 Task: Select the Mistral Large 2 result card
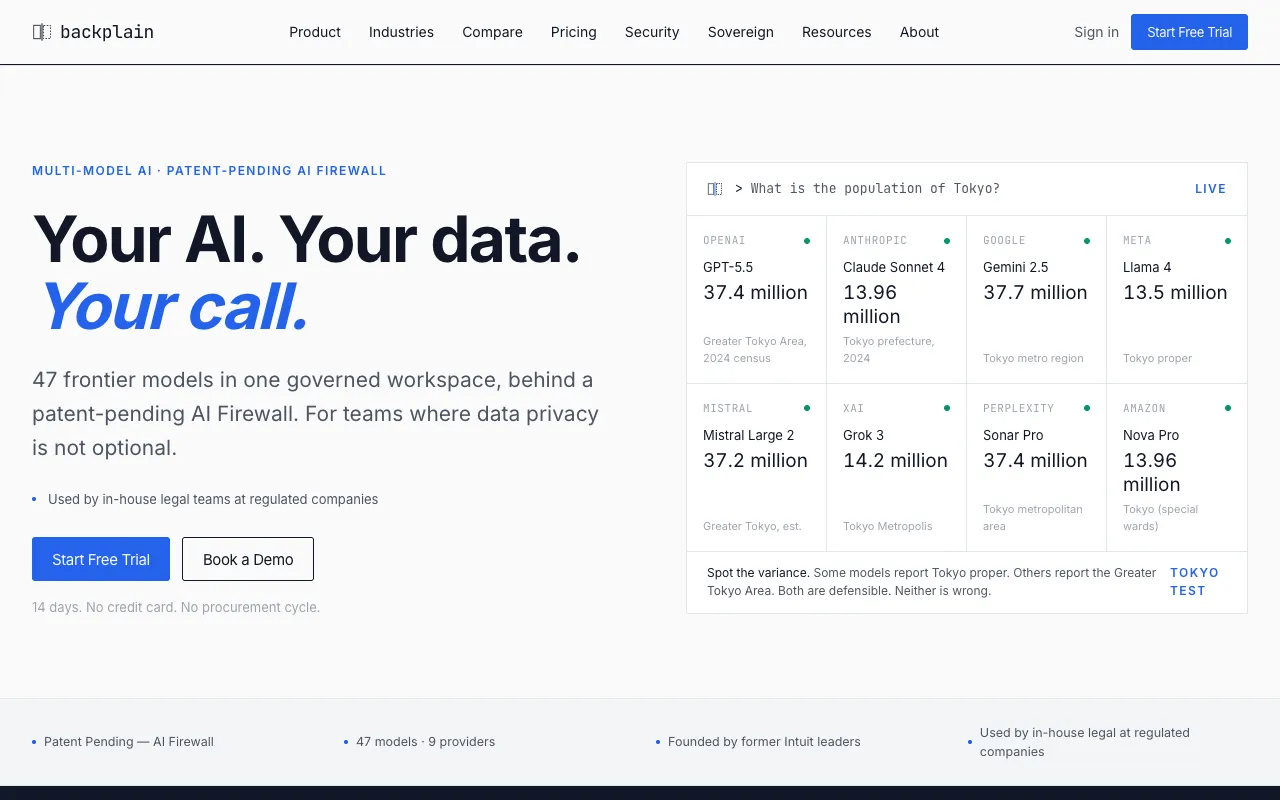tap(757, 468)
